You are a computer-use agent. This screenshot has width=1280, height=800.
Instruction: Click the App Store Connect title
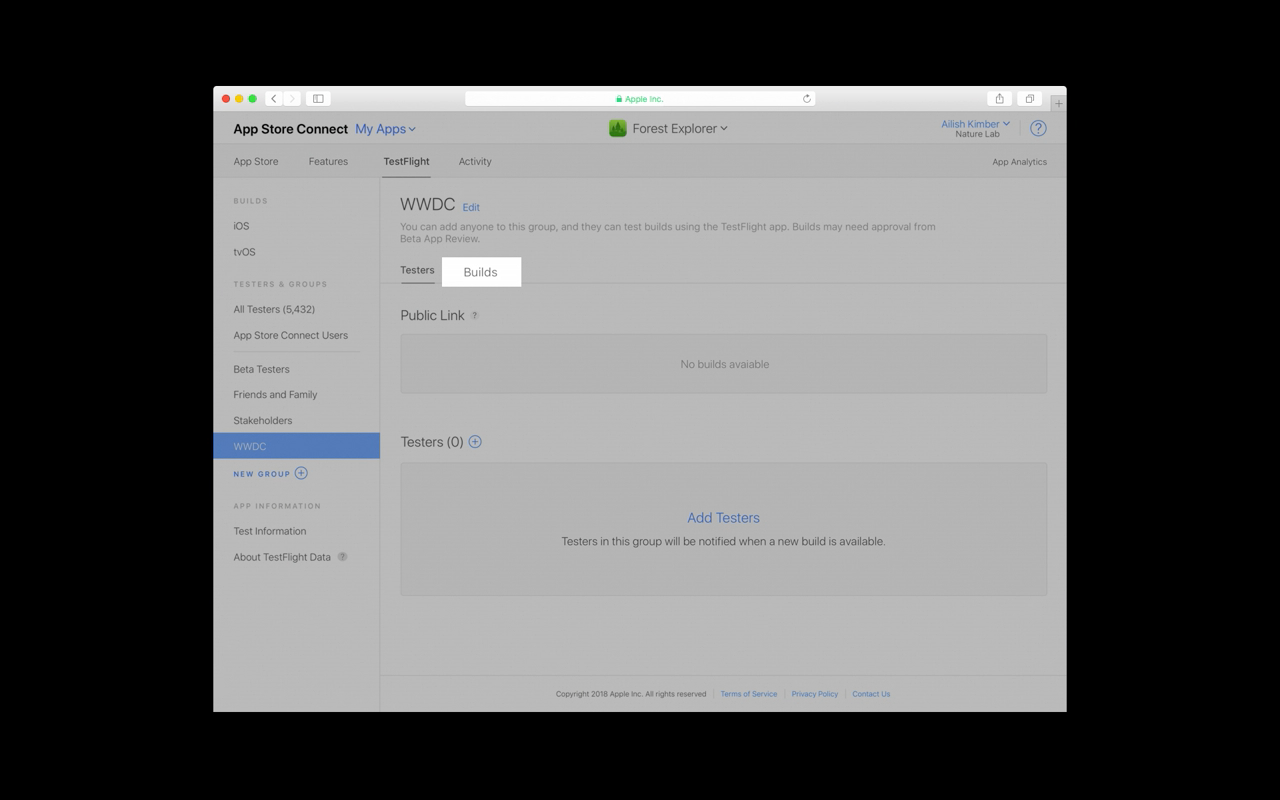[290, 129]
